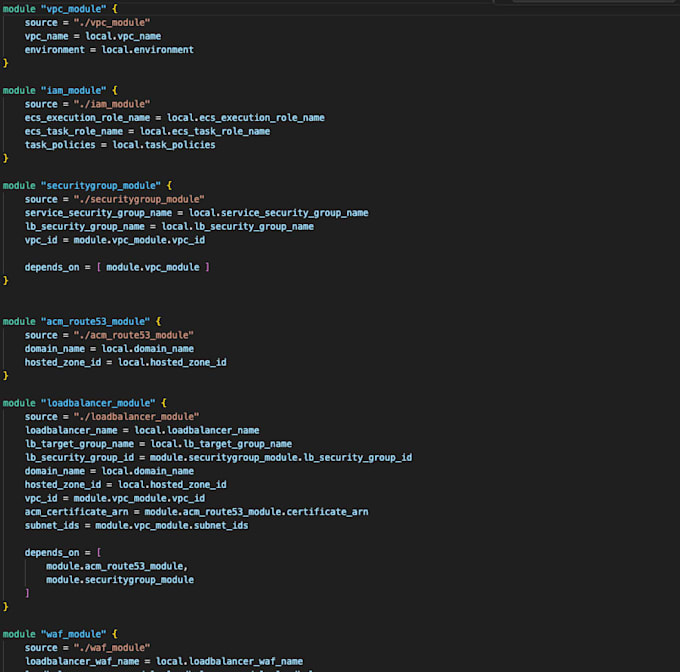Click vpc_id line inside loadbalancer_module block
680x672 pixels.
(x=115, y=498)
